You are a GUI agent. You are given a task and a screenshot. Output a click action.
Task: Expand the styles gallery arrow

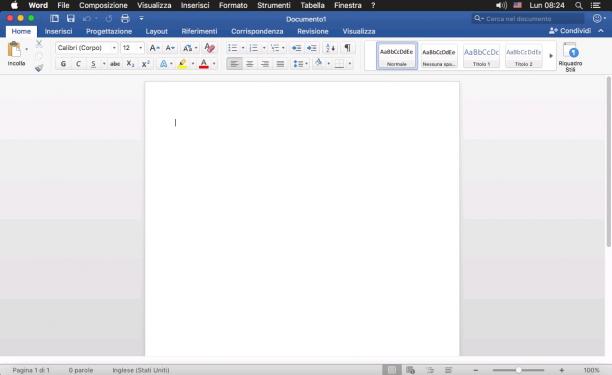click(551, 56)
